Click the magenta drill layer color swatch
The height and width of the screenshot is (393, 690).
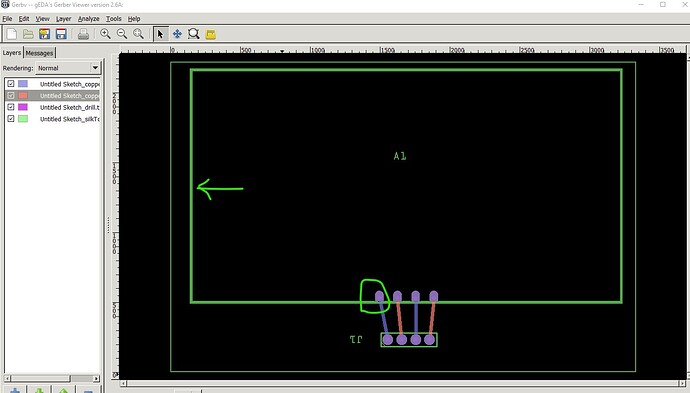[23, 107]
